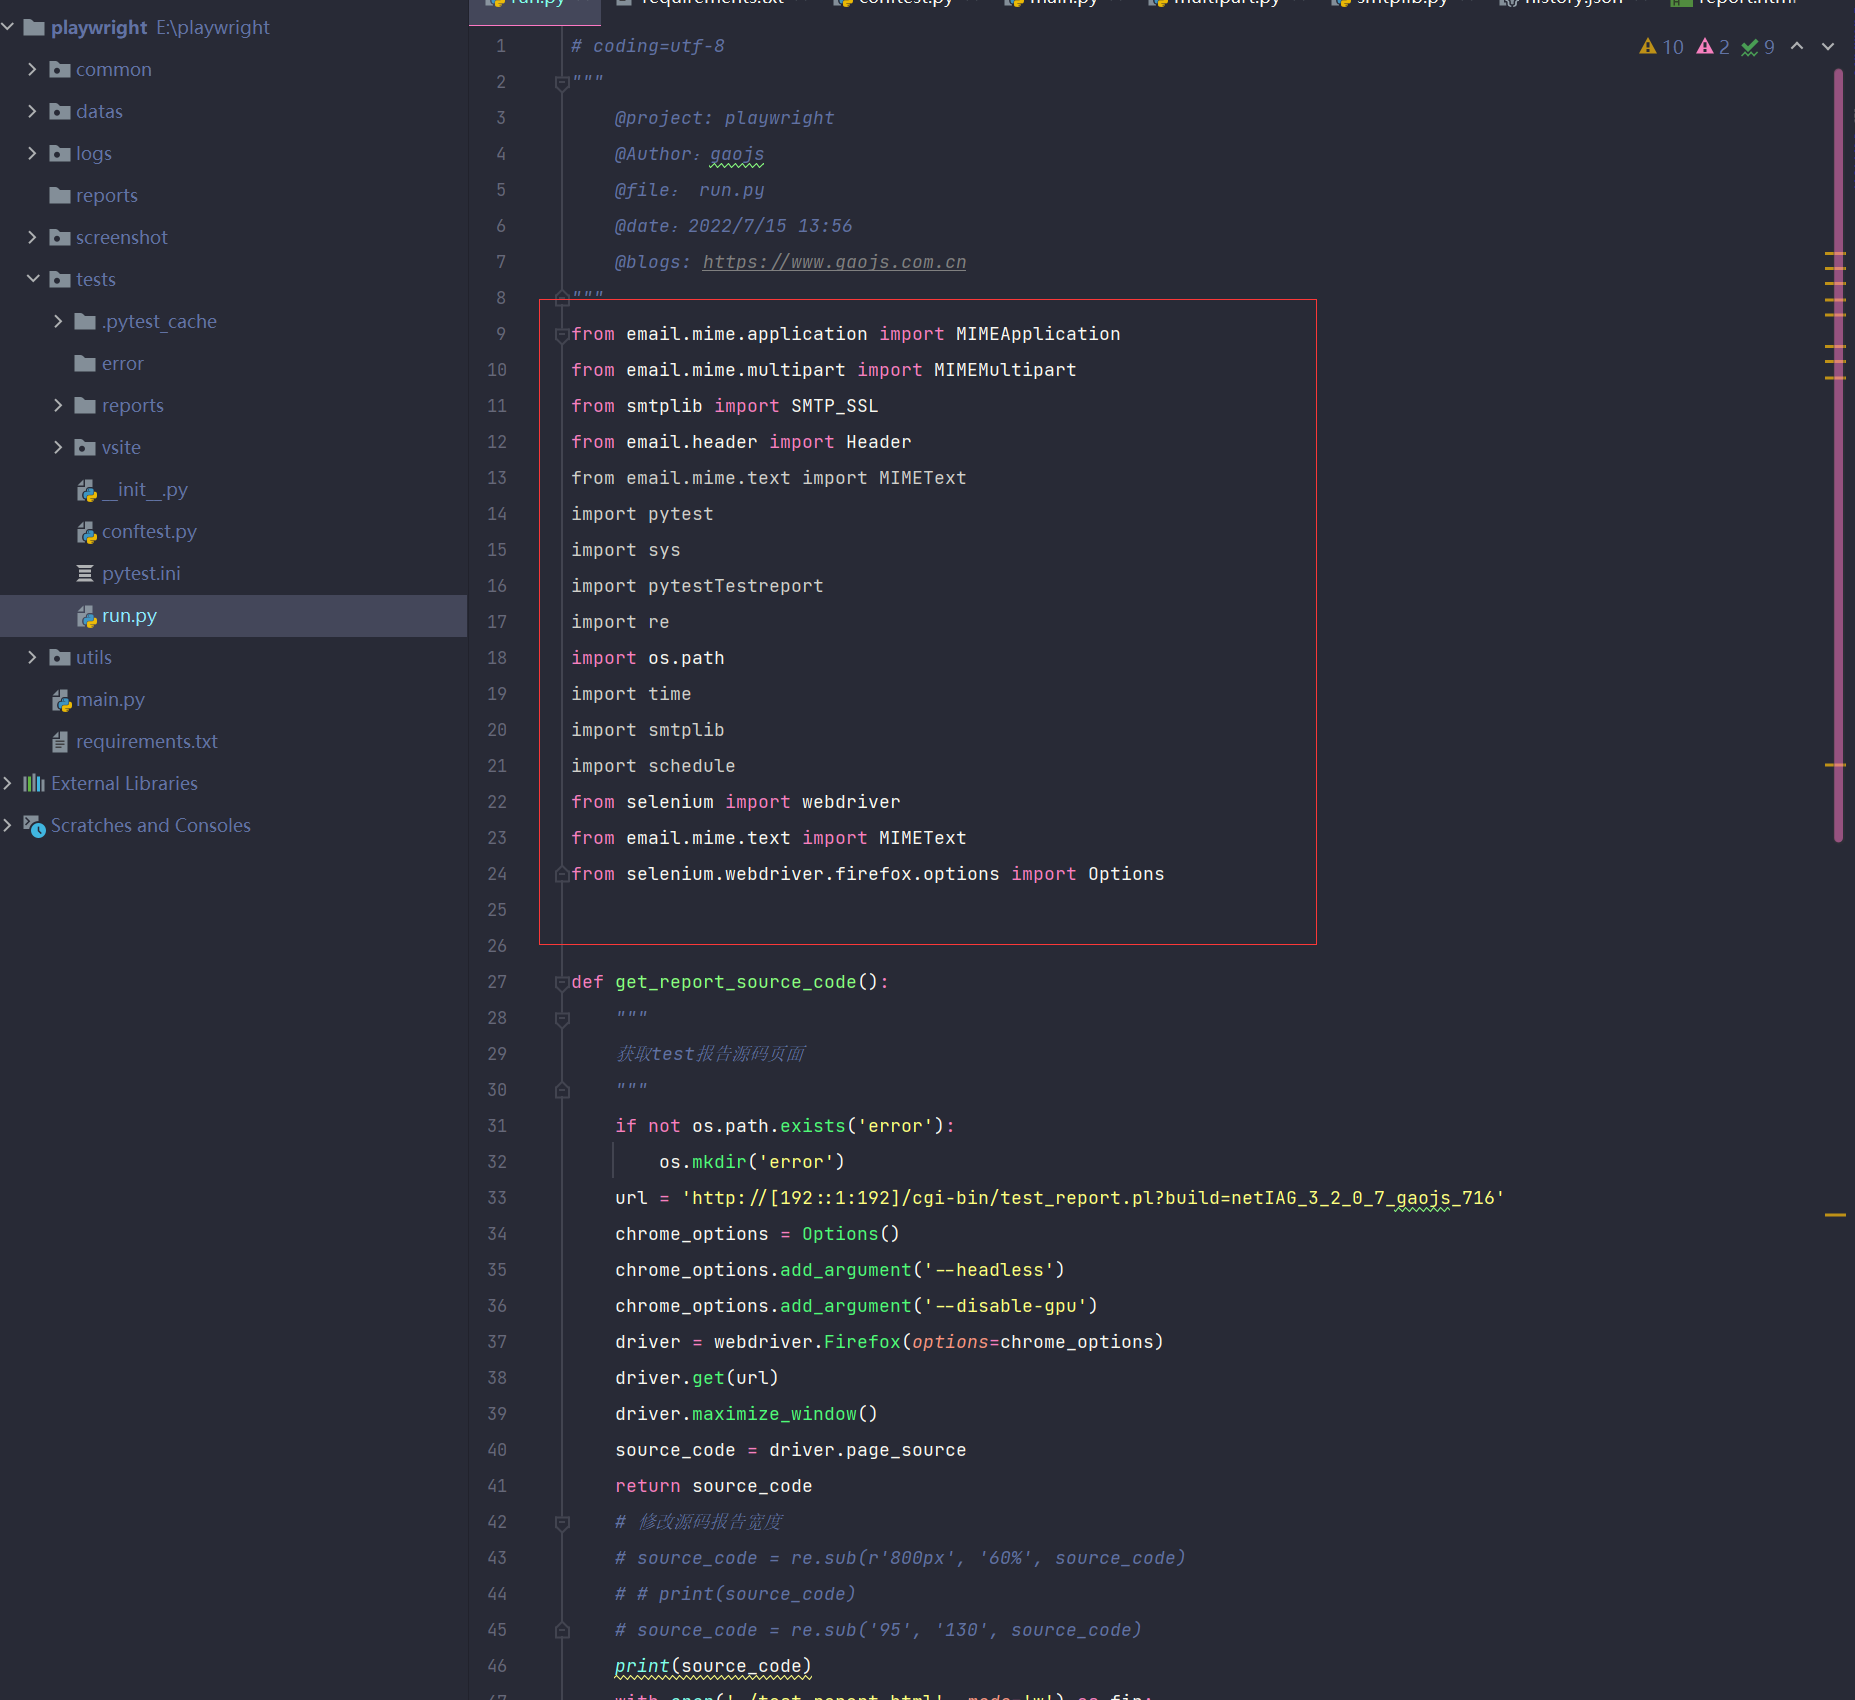This screenshot has width=1855, height=1700.
Task: Fold the header docstring at line 2
Action: point(562,83)
